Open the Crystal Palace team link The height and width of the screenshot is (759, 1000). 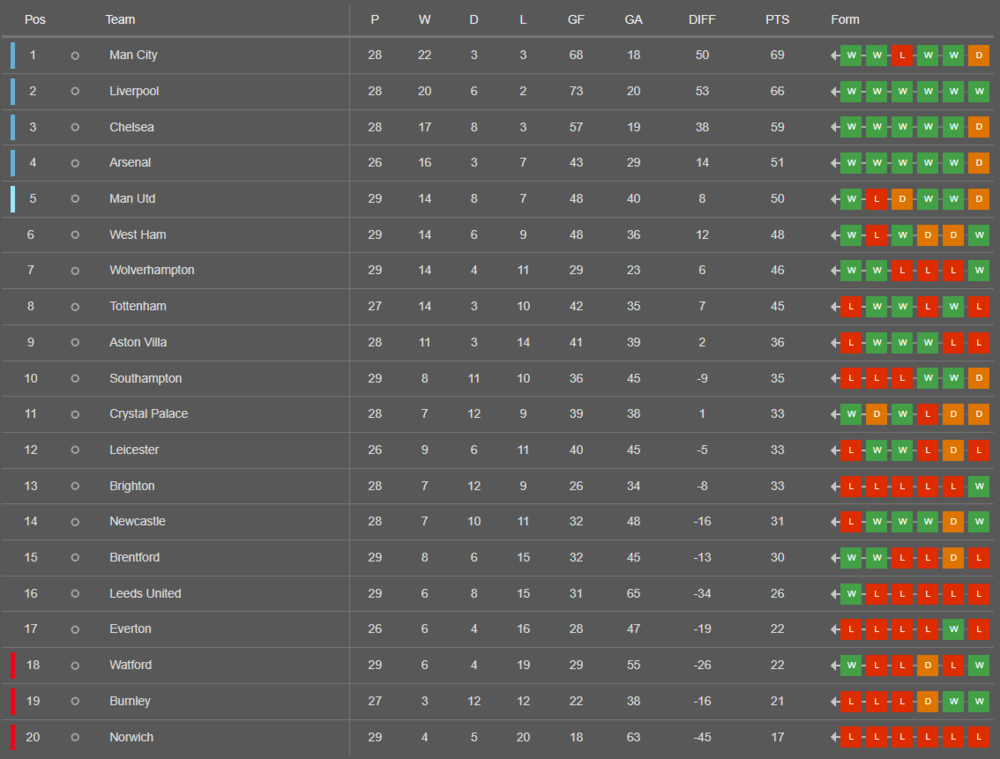pos(149,414)
